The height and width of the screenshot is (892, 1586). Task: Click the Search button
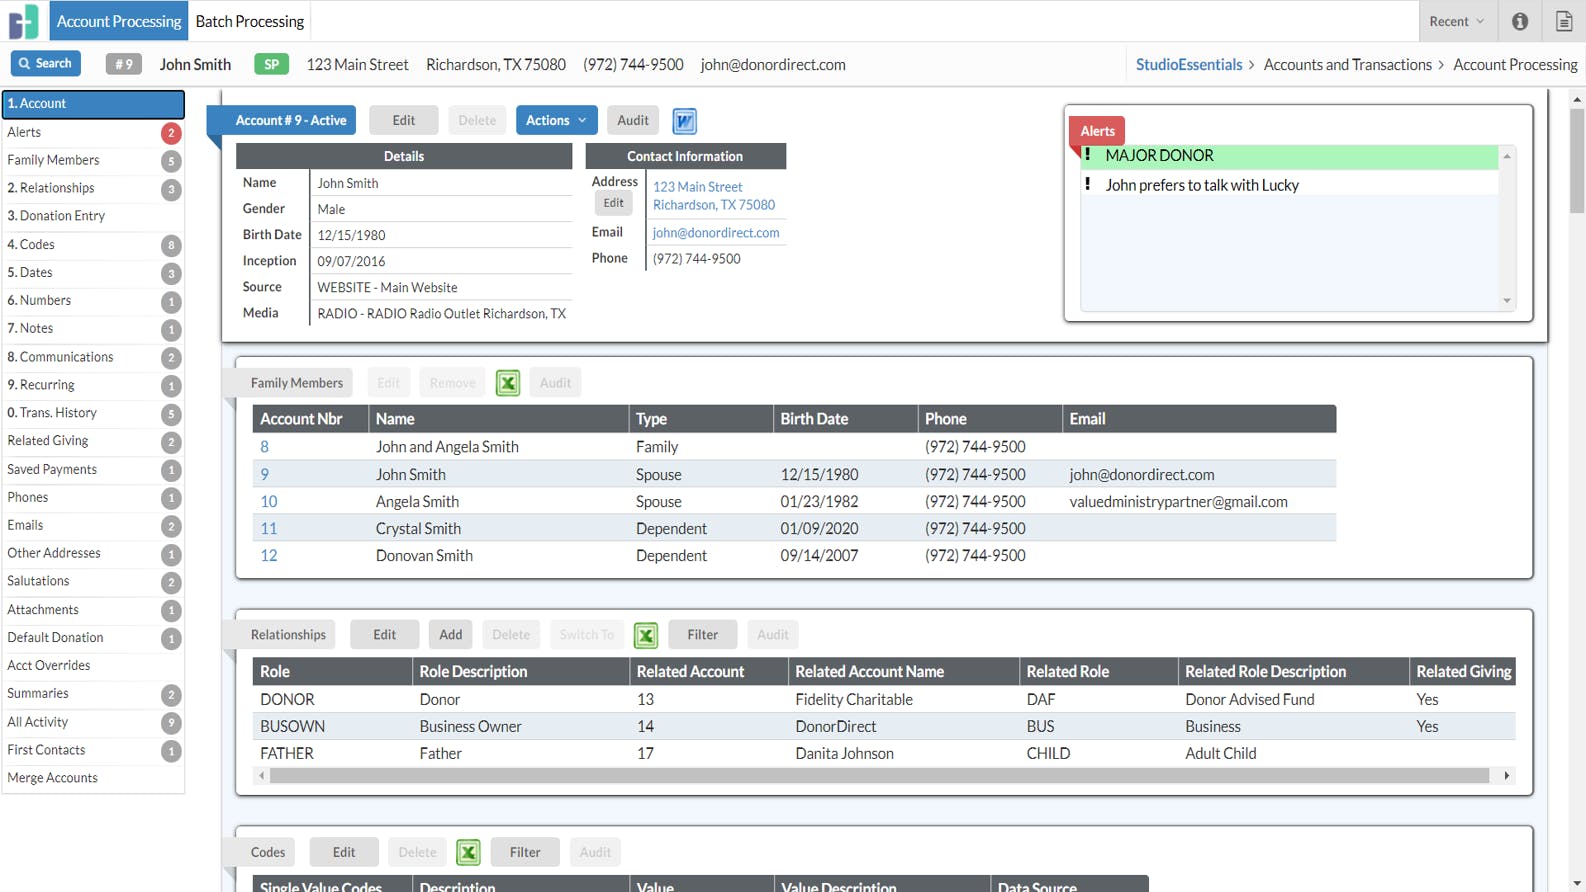[46, 63]
